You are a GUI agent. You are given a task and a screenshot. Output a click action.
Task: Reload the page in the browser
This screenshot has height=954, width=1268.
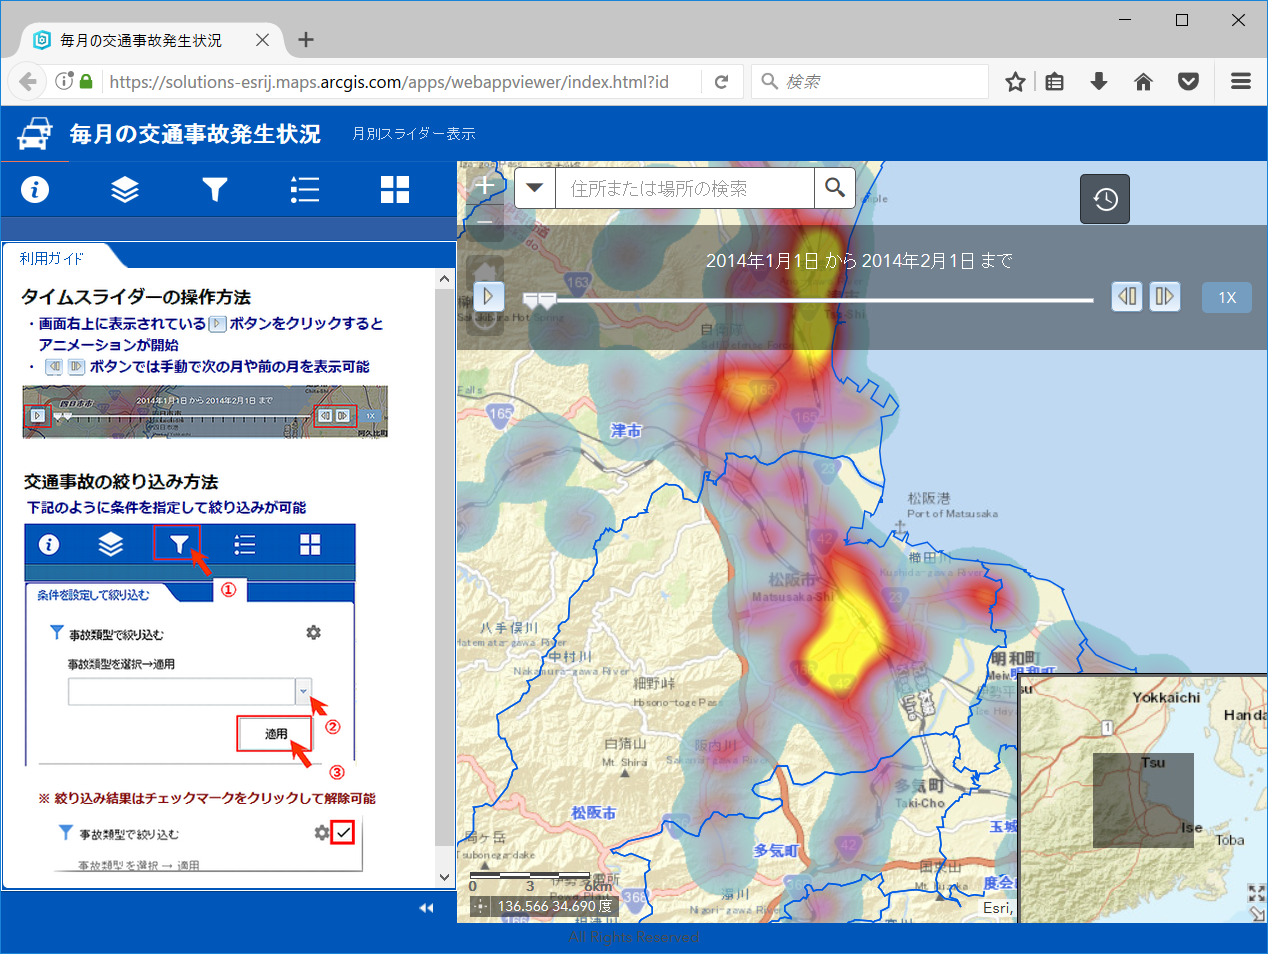[721, 82]
